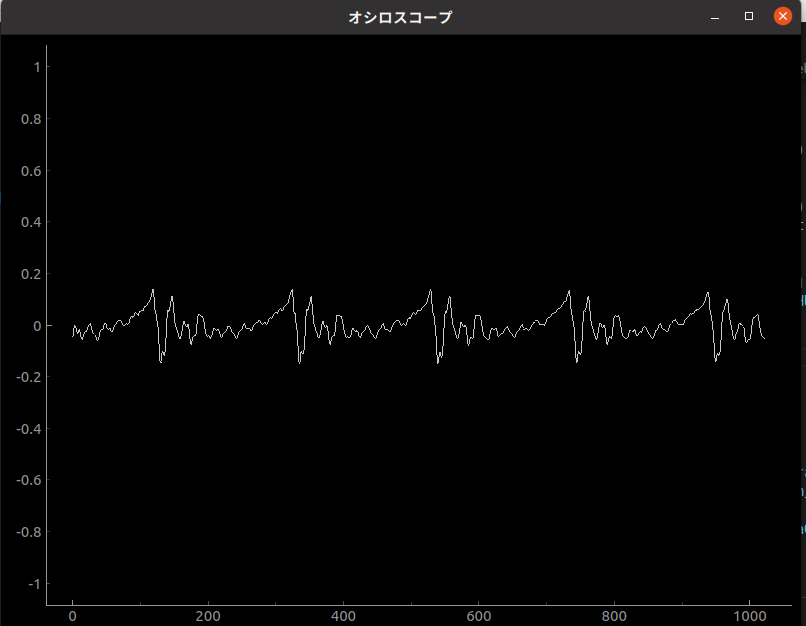Close the オシロスコープ window
806x626 pixels.
pyautogui.click(x=783, y=16)
